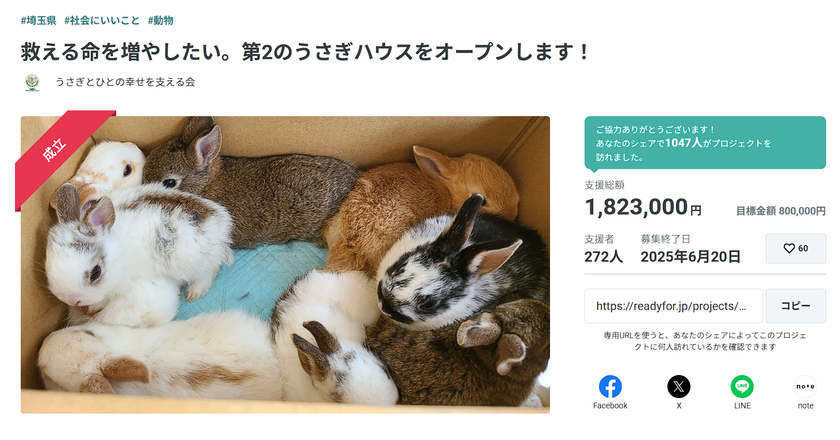Click the rabbit box project photo
The image size is (840, 440).
[285, 265]
